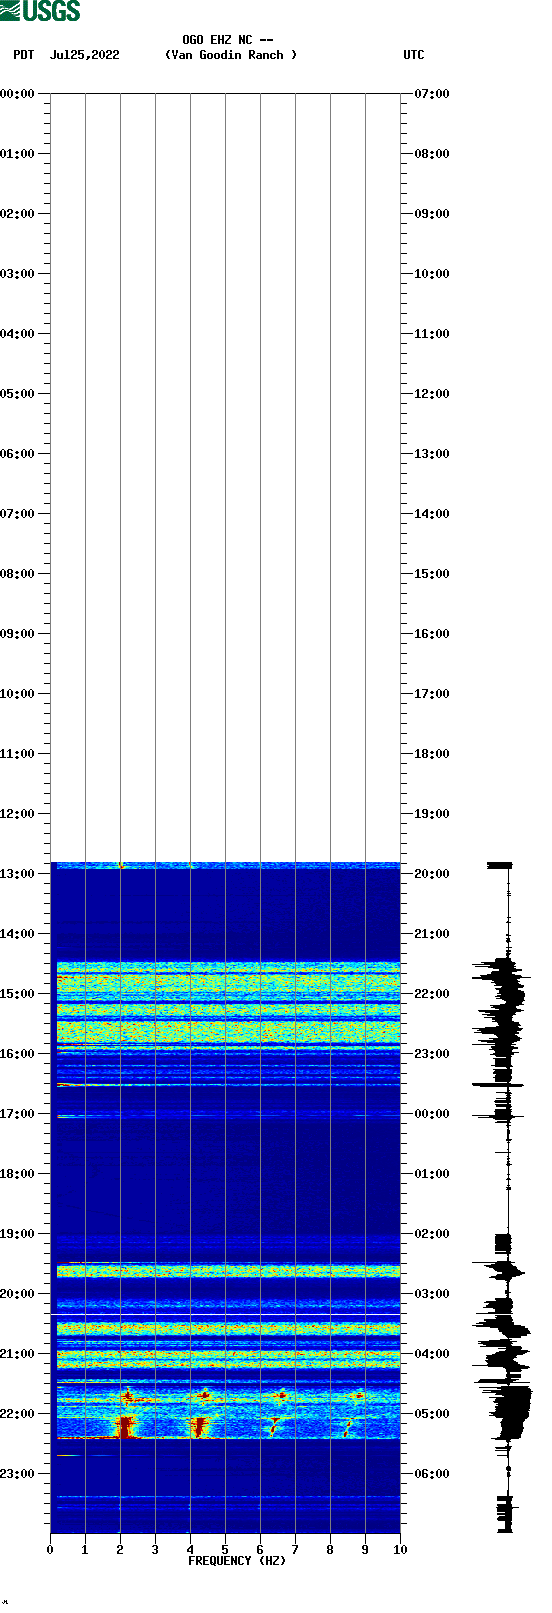Select the 'Jul25,2022' date label
The width and height of the screenshot is (552, 1613).
tap(85, 55)
